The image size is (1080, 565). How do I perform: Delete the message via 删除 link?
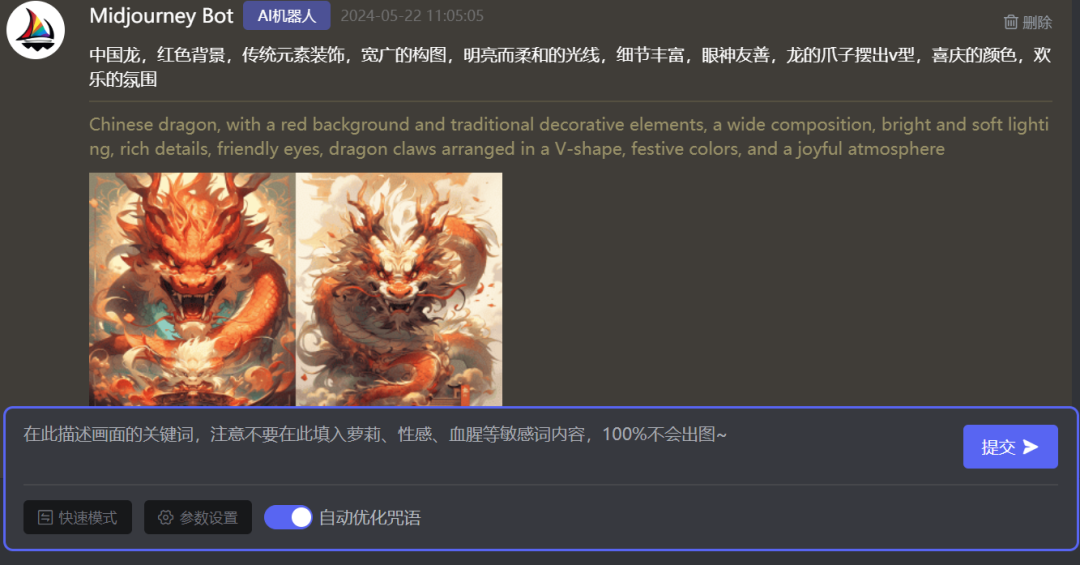[x=1028, y=22]
